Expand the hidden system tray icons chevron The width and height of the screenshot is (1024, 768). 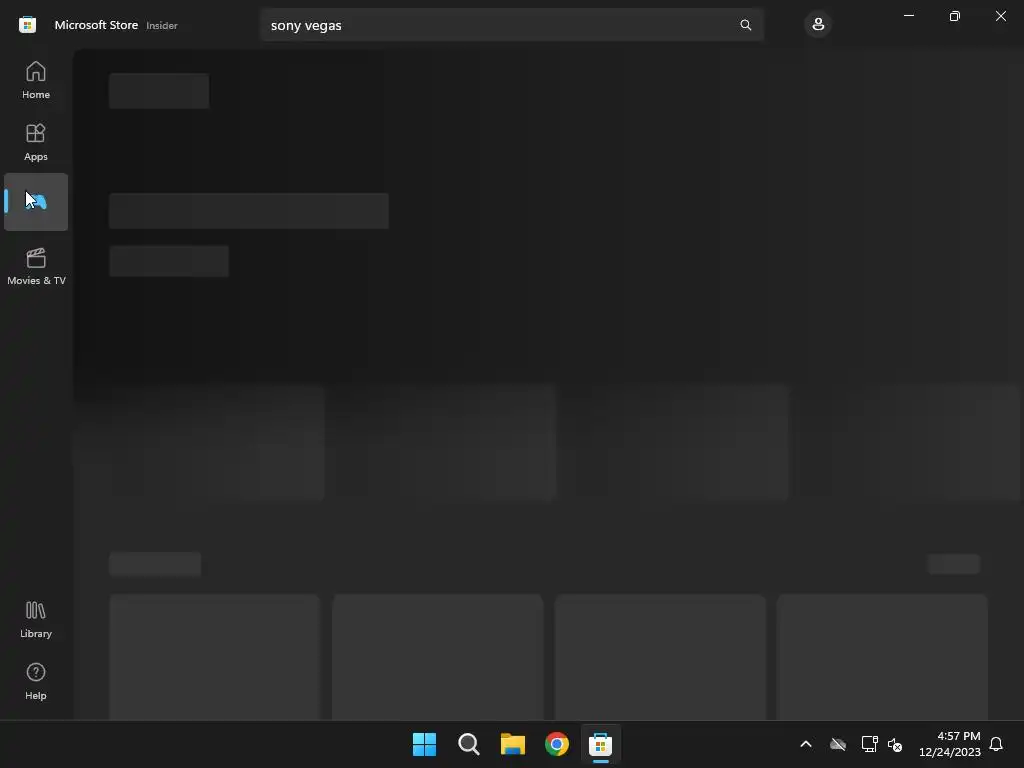806,744
